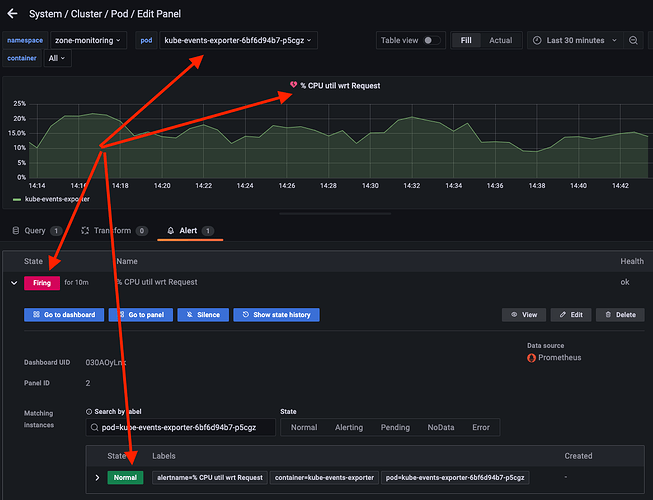Click the Go to panel button
Screen dimensions: 653x500
pyautogui.click(x=141, y=315)
